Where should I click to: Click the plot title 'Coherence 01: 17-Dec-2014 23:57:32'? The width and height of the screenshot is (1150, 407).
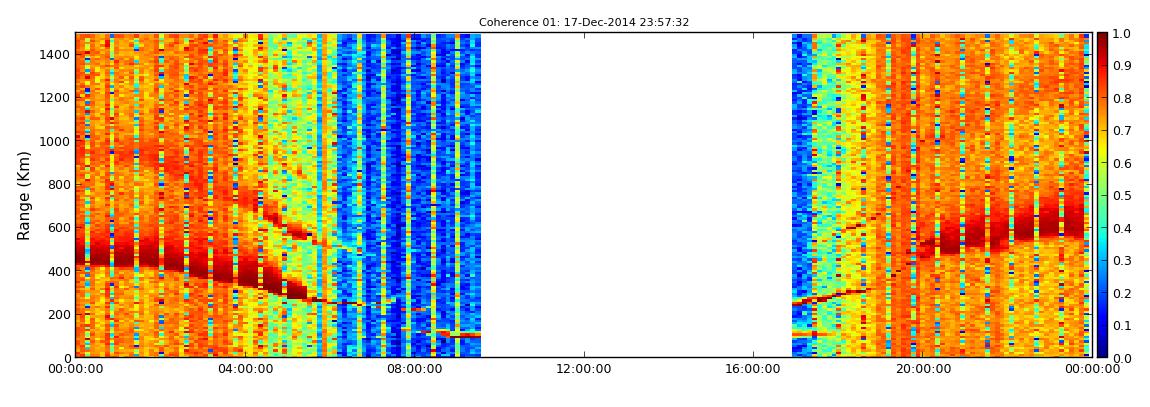pyautogui.click(x=584, y=23)
